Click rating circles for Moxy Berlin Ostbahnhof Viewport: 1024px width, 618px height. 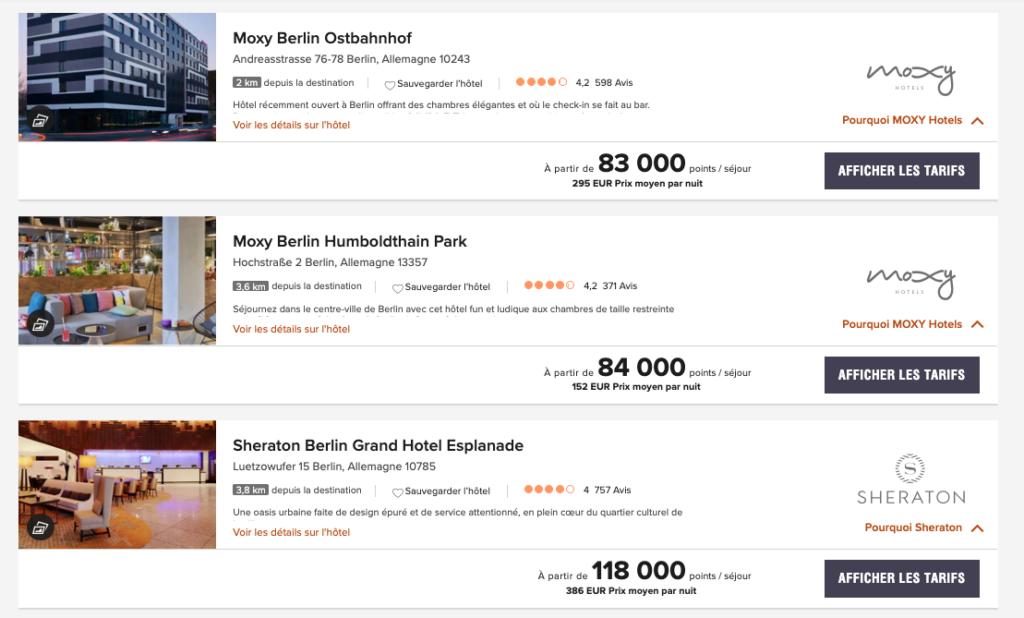(x=541, y=82)
